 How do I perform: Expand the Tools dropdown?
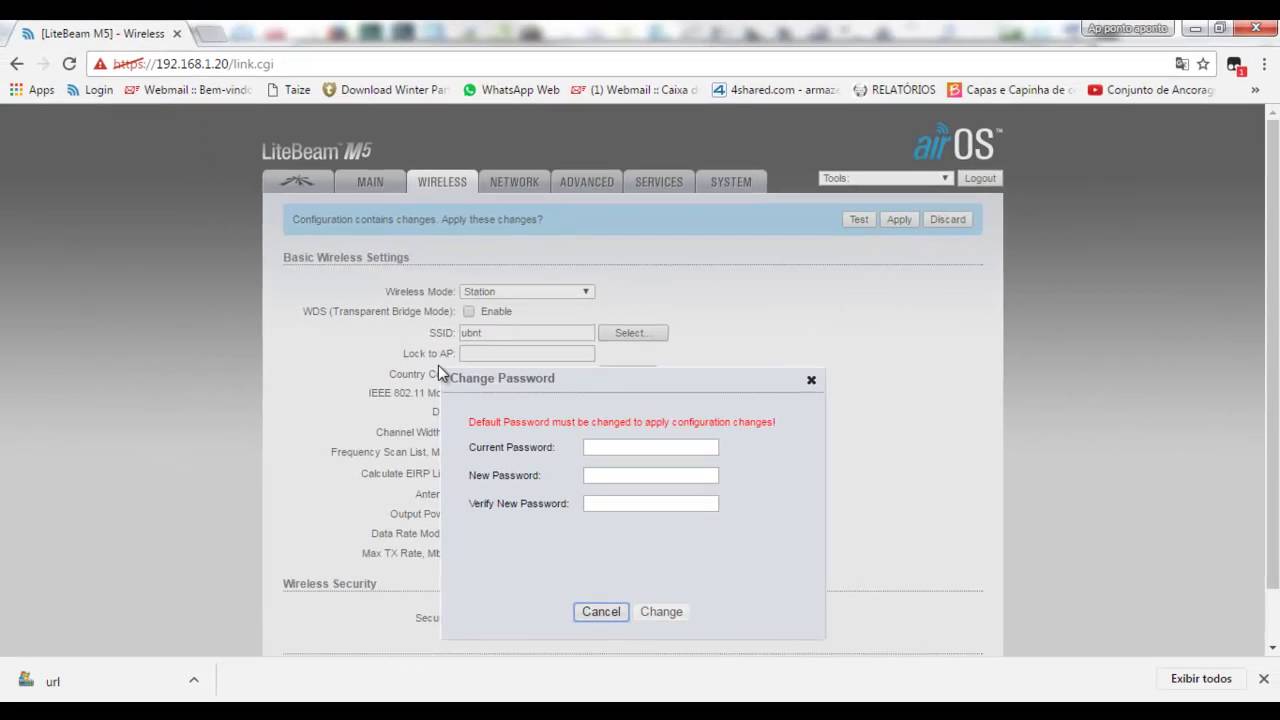point(885,178)
